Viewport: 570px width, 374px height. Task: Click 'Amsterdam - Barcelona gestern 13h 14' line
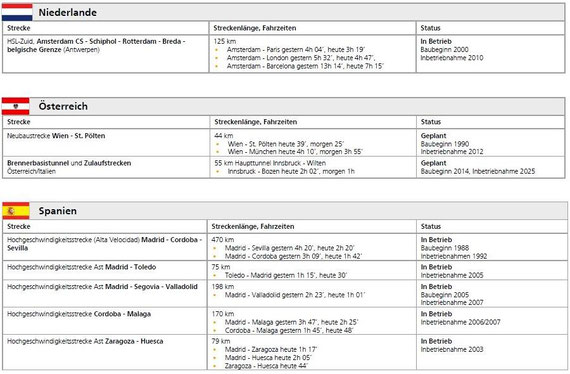click(x=305, y=66)
